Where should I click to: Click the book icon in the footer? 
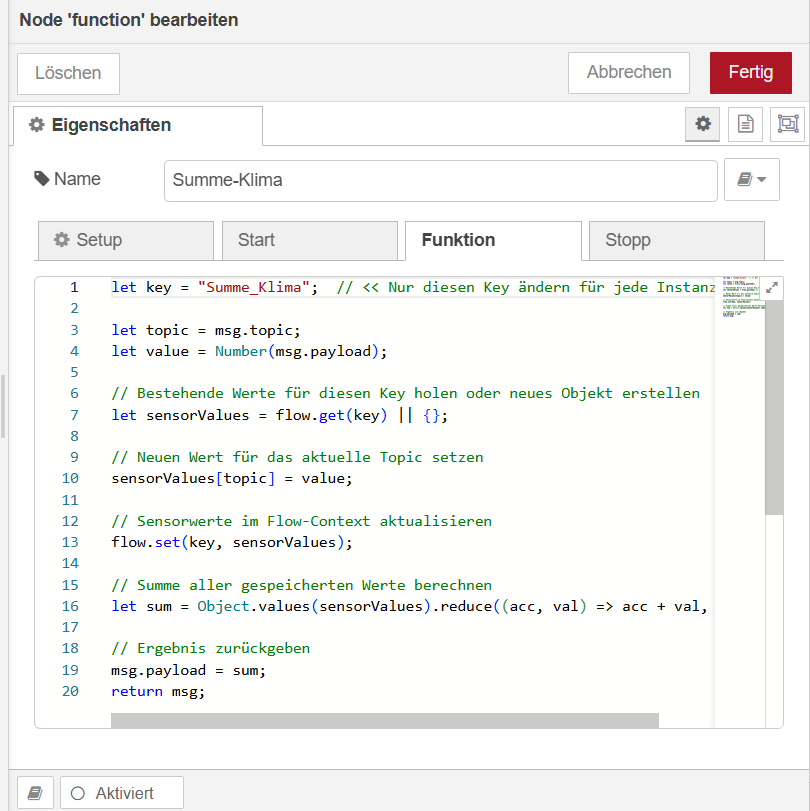click(x=35, y=793)
